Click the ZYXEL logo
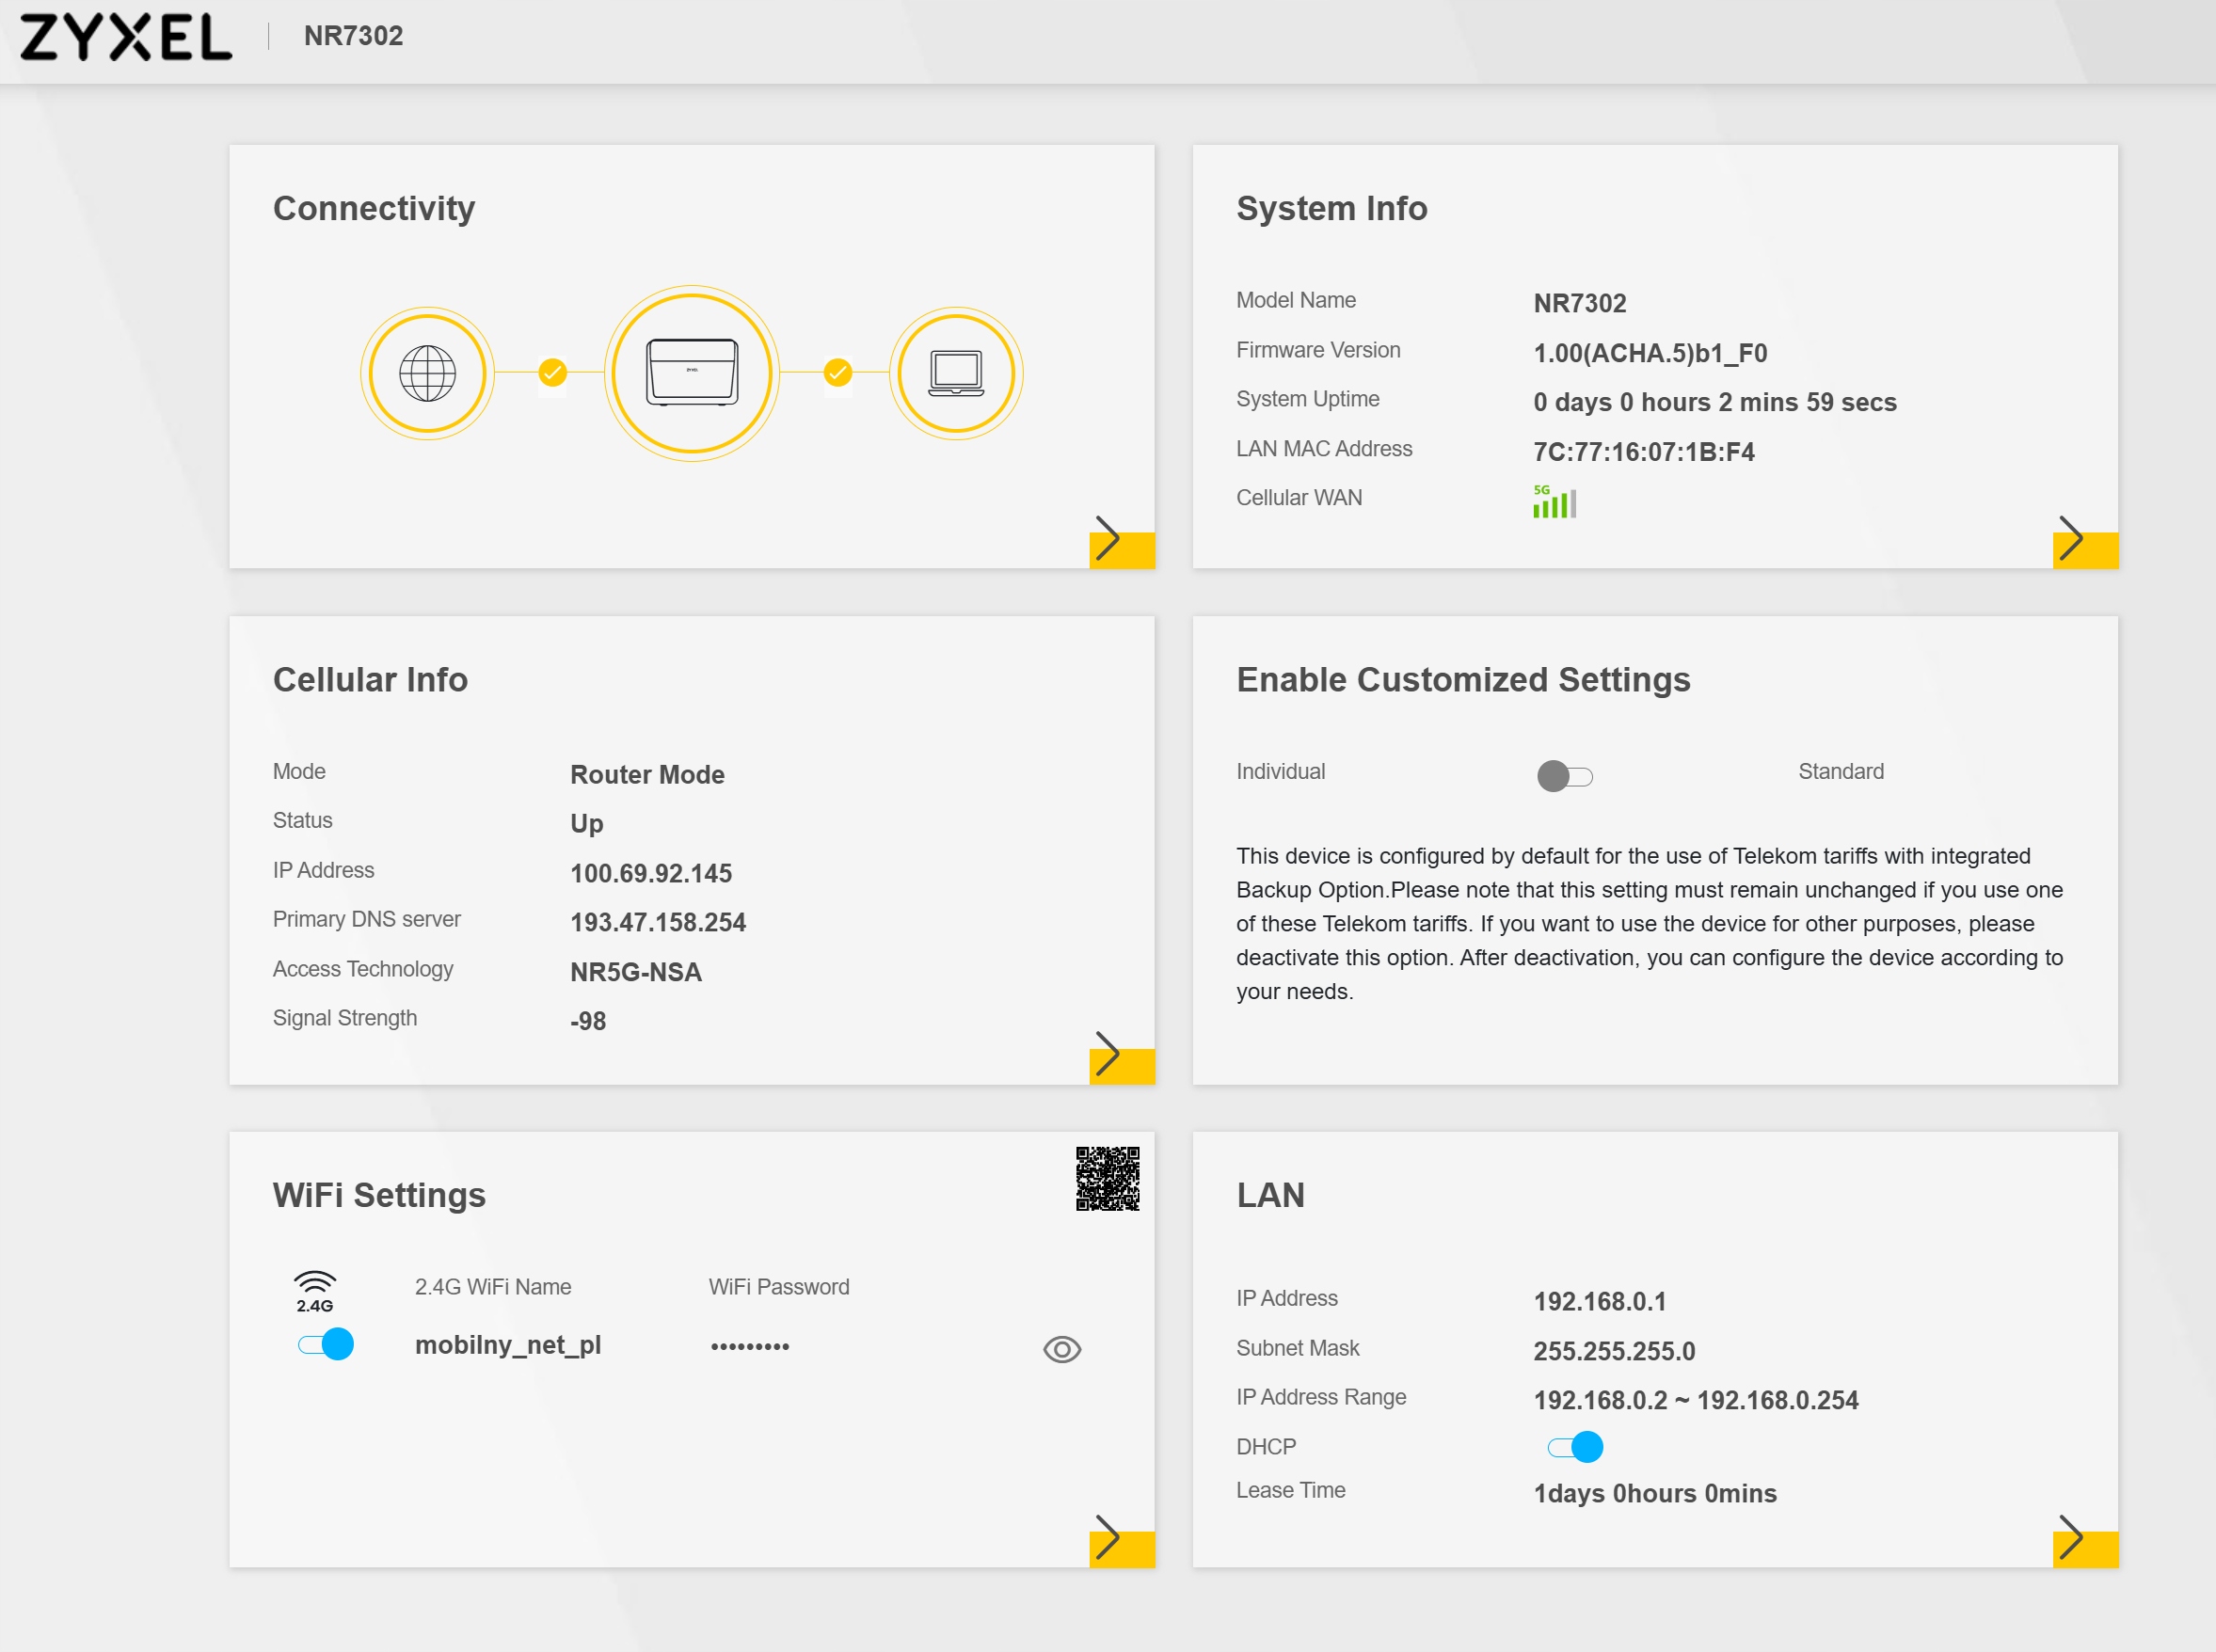This screenshot has width=2216, height=1652. click(x=126, y=37)
